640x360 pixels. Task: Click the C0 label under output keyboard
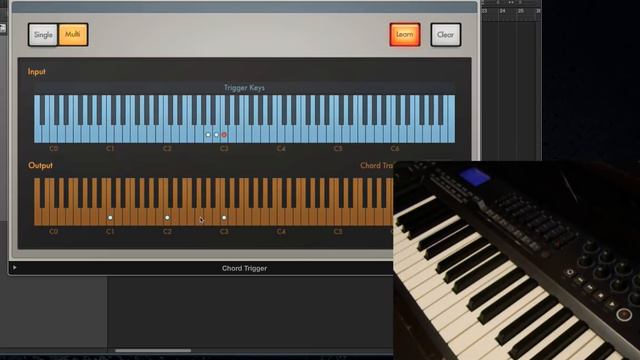coord(53,231)
